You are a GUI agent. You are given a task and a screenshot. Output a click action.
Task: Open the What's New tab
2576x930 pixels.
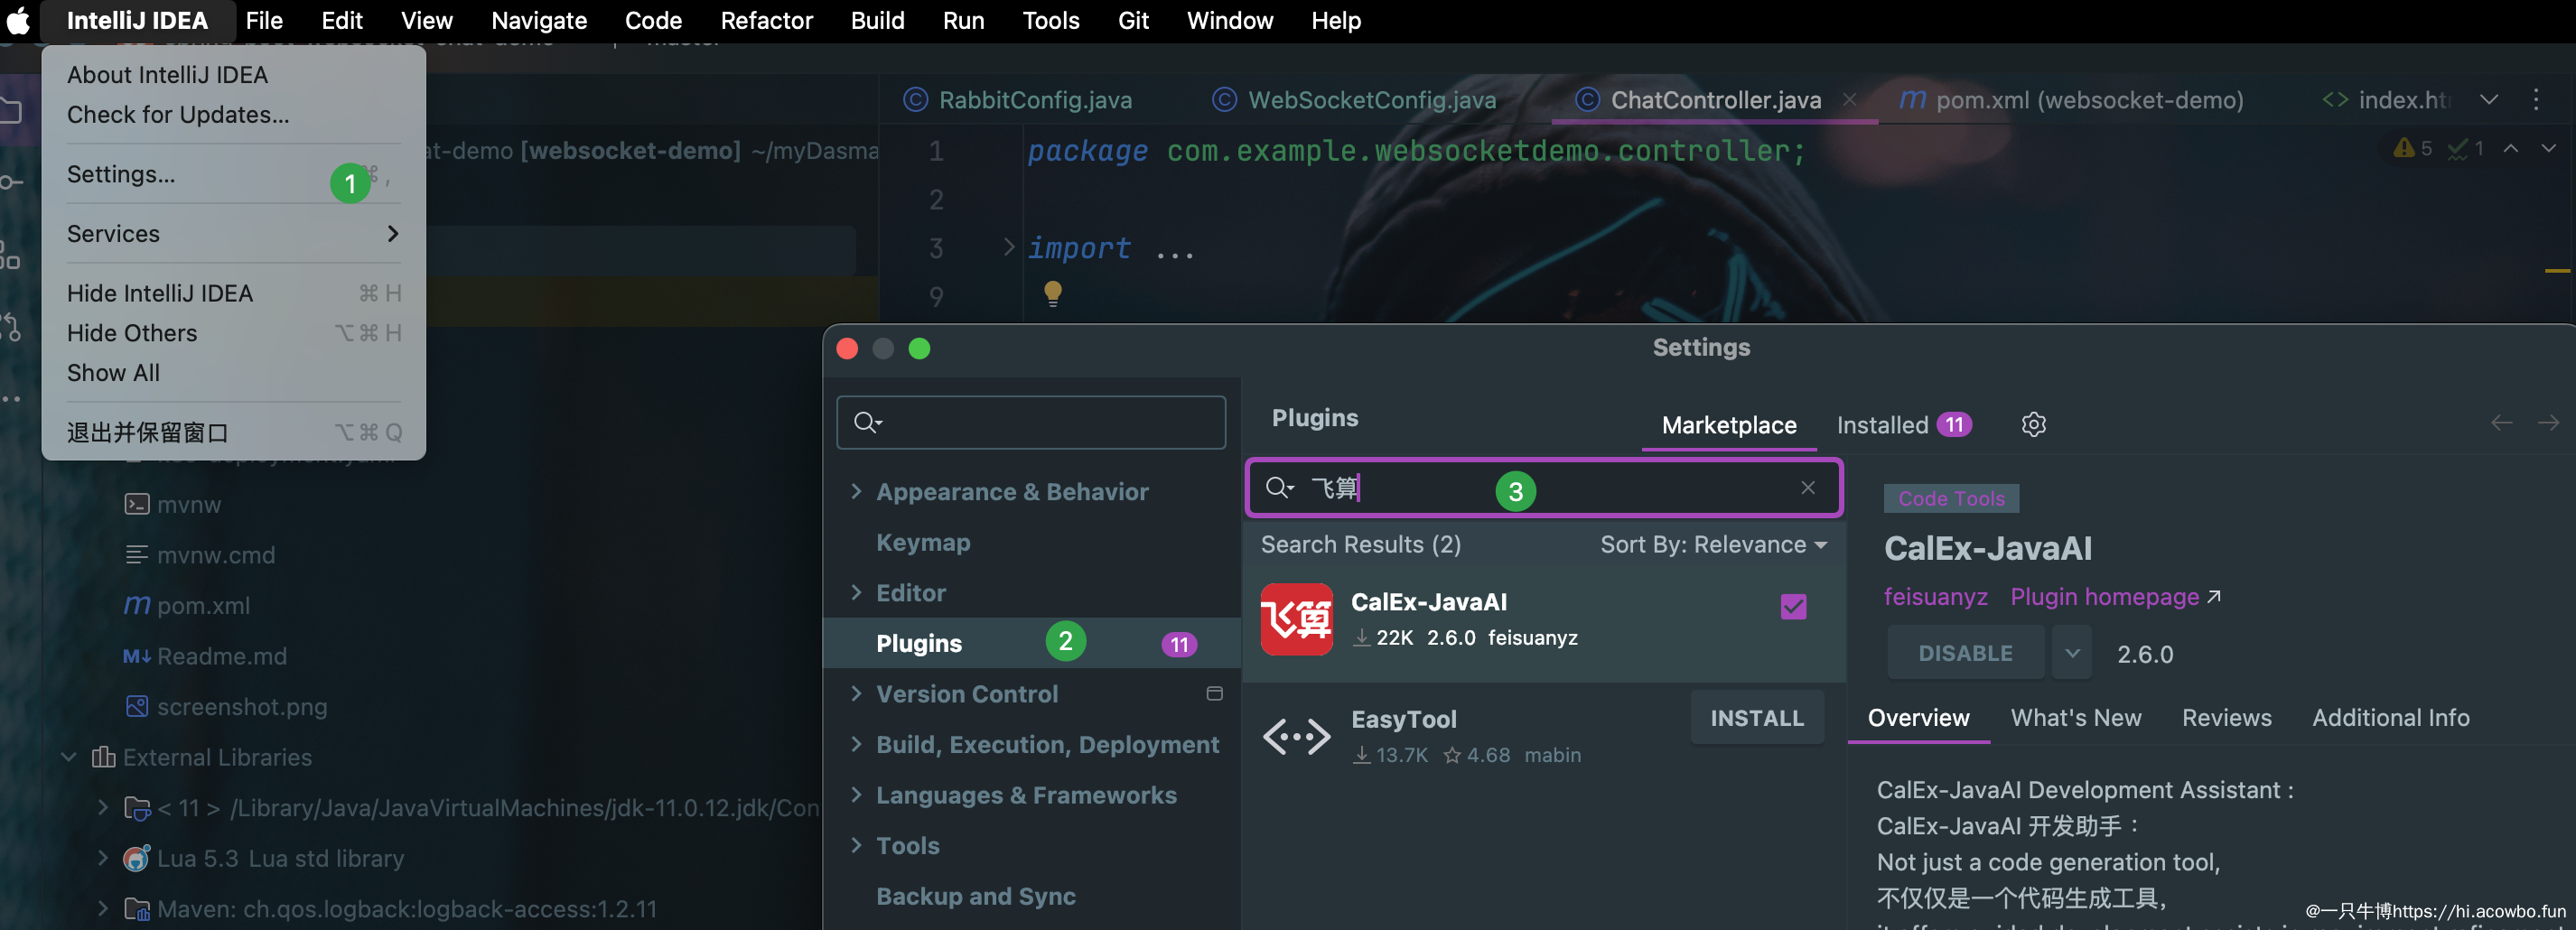click(2075, 718)
